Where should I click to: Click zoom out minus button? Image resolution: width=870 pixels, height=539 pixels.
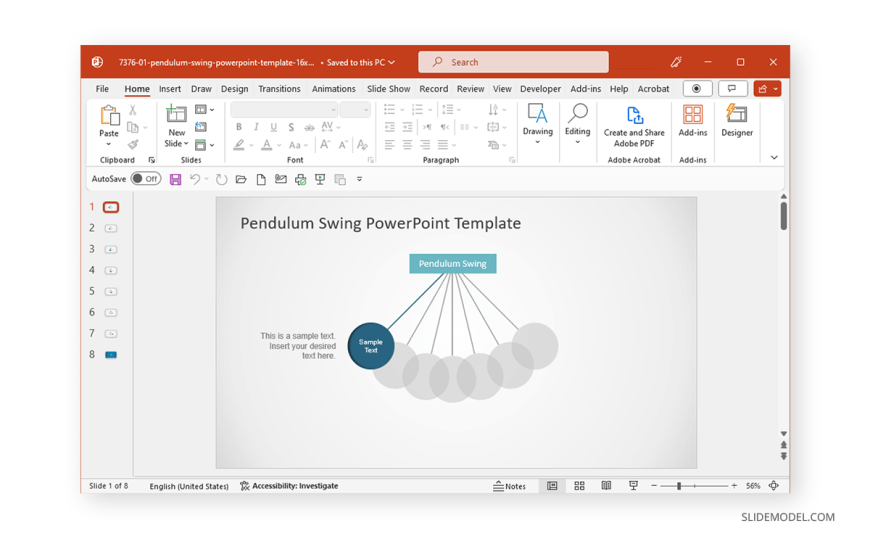pos(654,486)
